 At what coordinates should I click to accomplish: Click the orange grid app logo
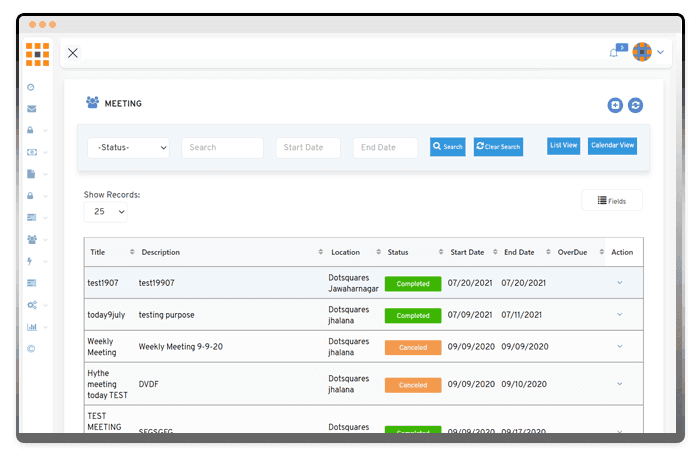pos(38,54)
